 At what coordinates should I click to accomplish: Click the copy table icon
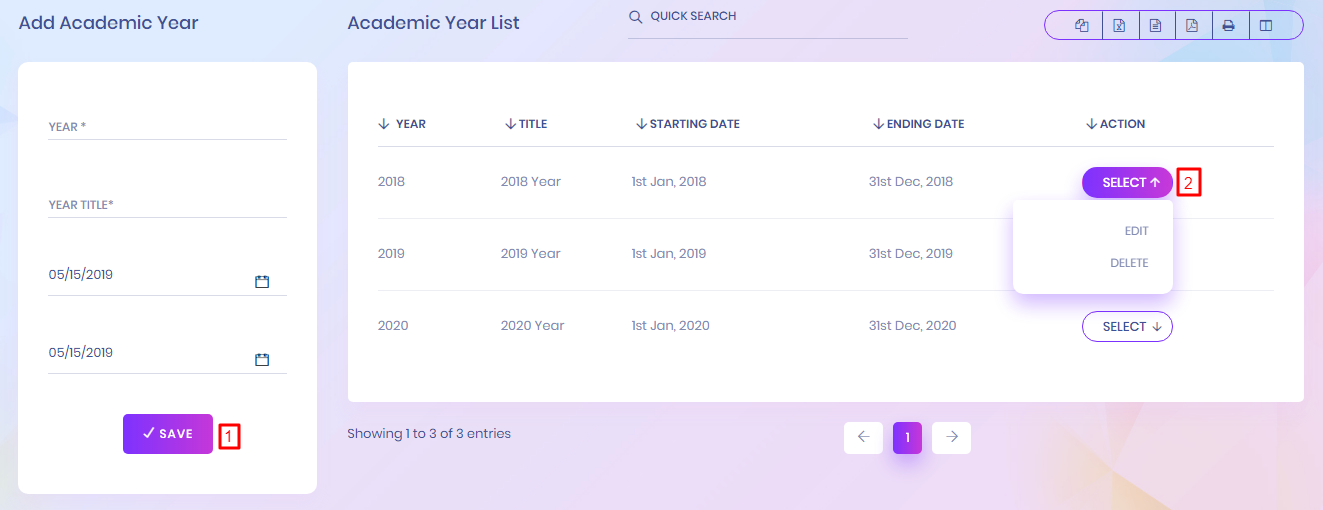click(x=1081, y=25)
